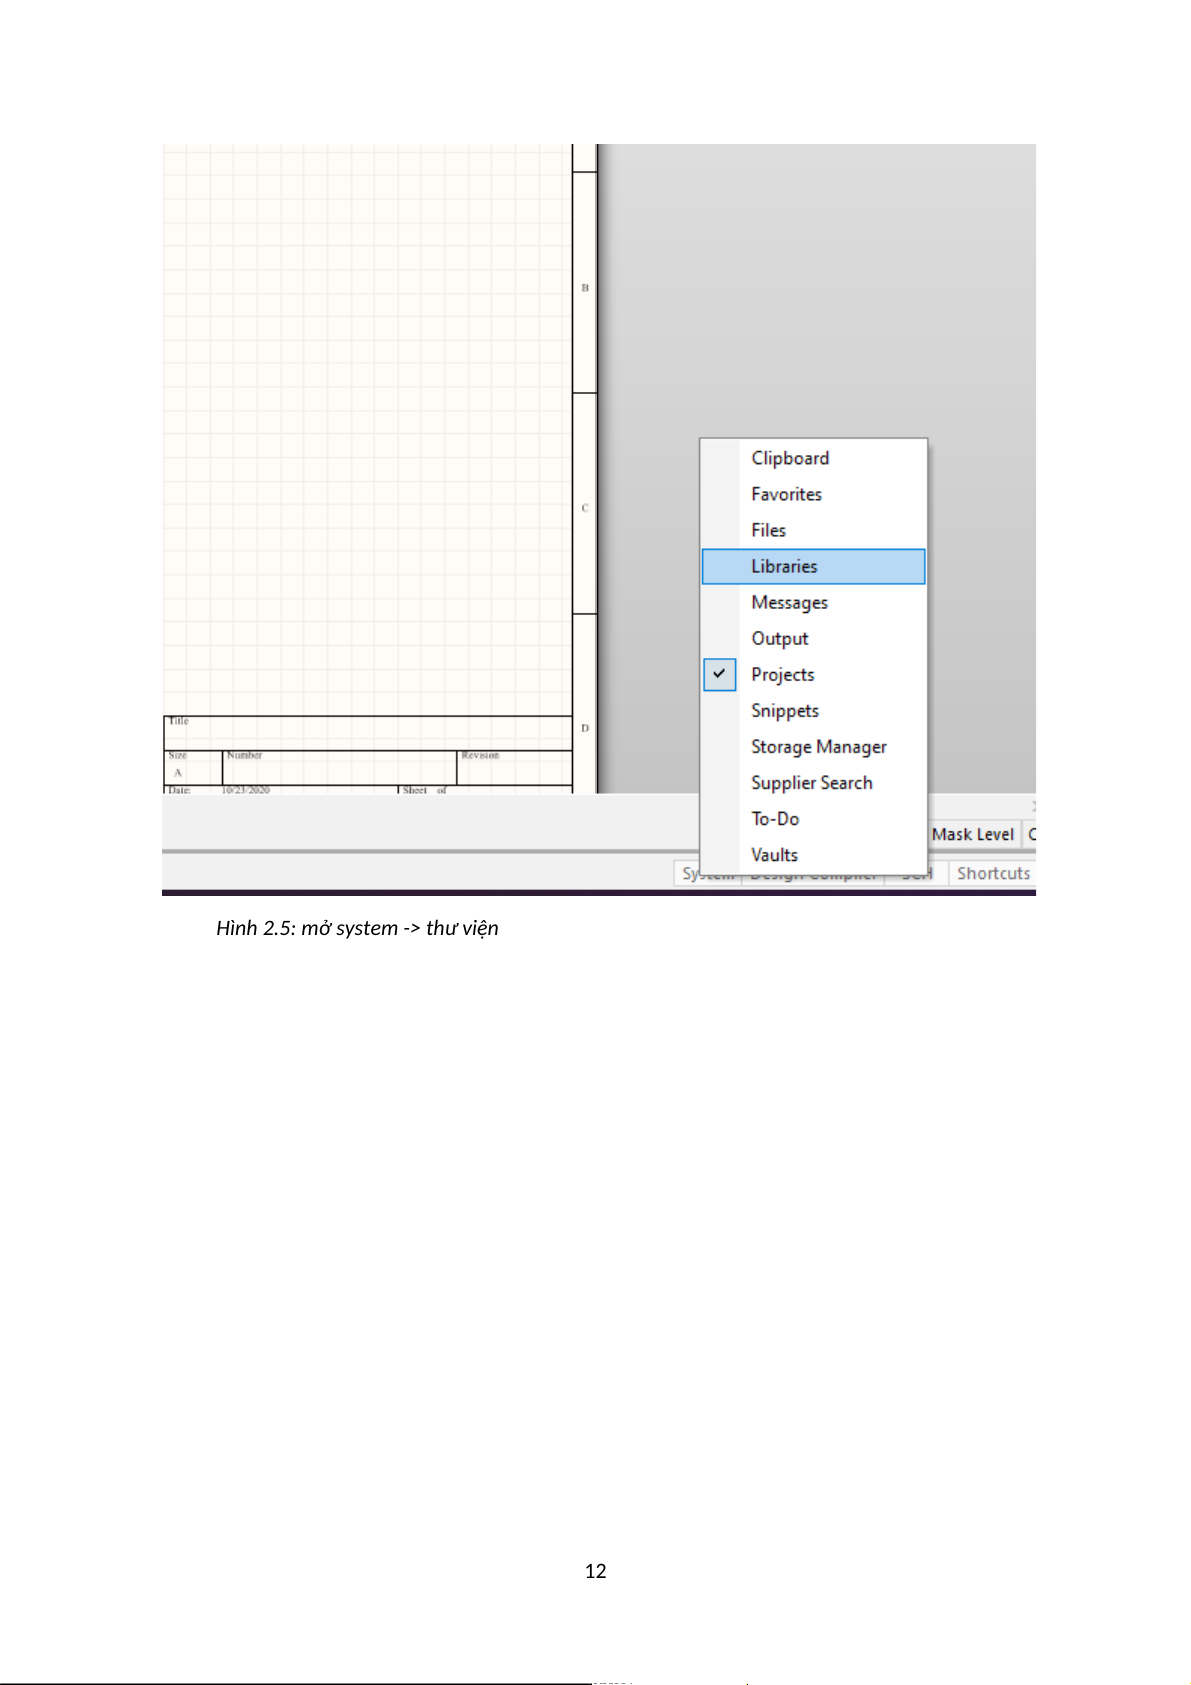The height and width of the screenshot is (1685, 1191).
Task: Choose Files from the panel list
Action: (x=768, y=530)
